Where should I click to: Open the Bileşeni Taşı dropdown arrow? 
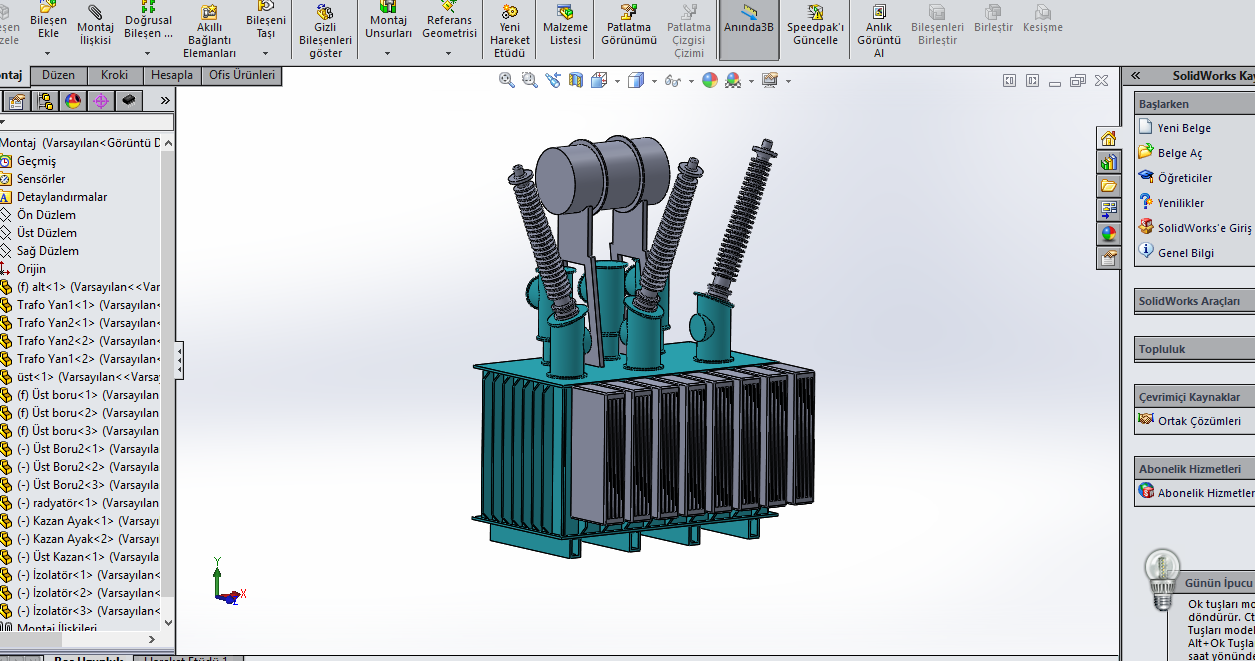[266, 53]
